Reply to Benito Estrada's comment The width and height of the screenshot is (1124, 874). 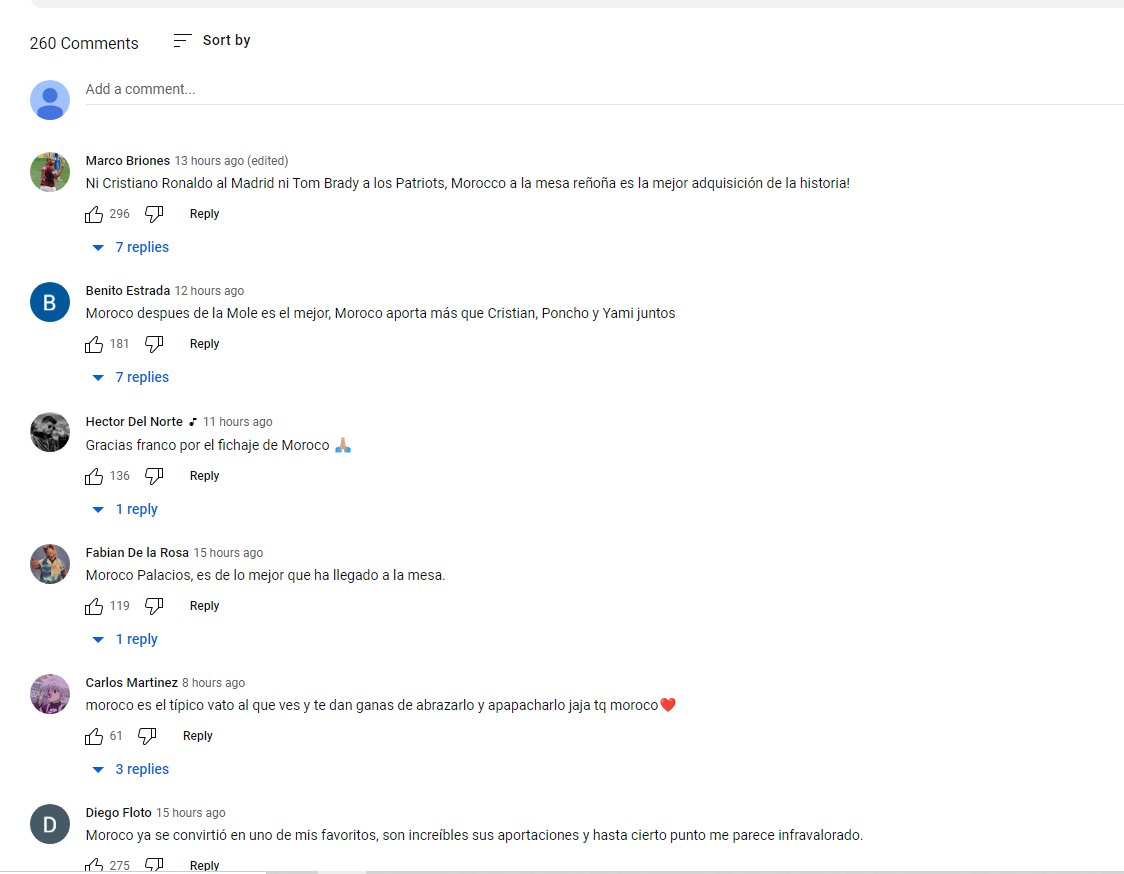click(204, 343)
